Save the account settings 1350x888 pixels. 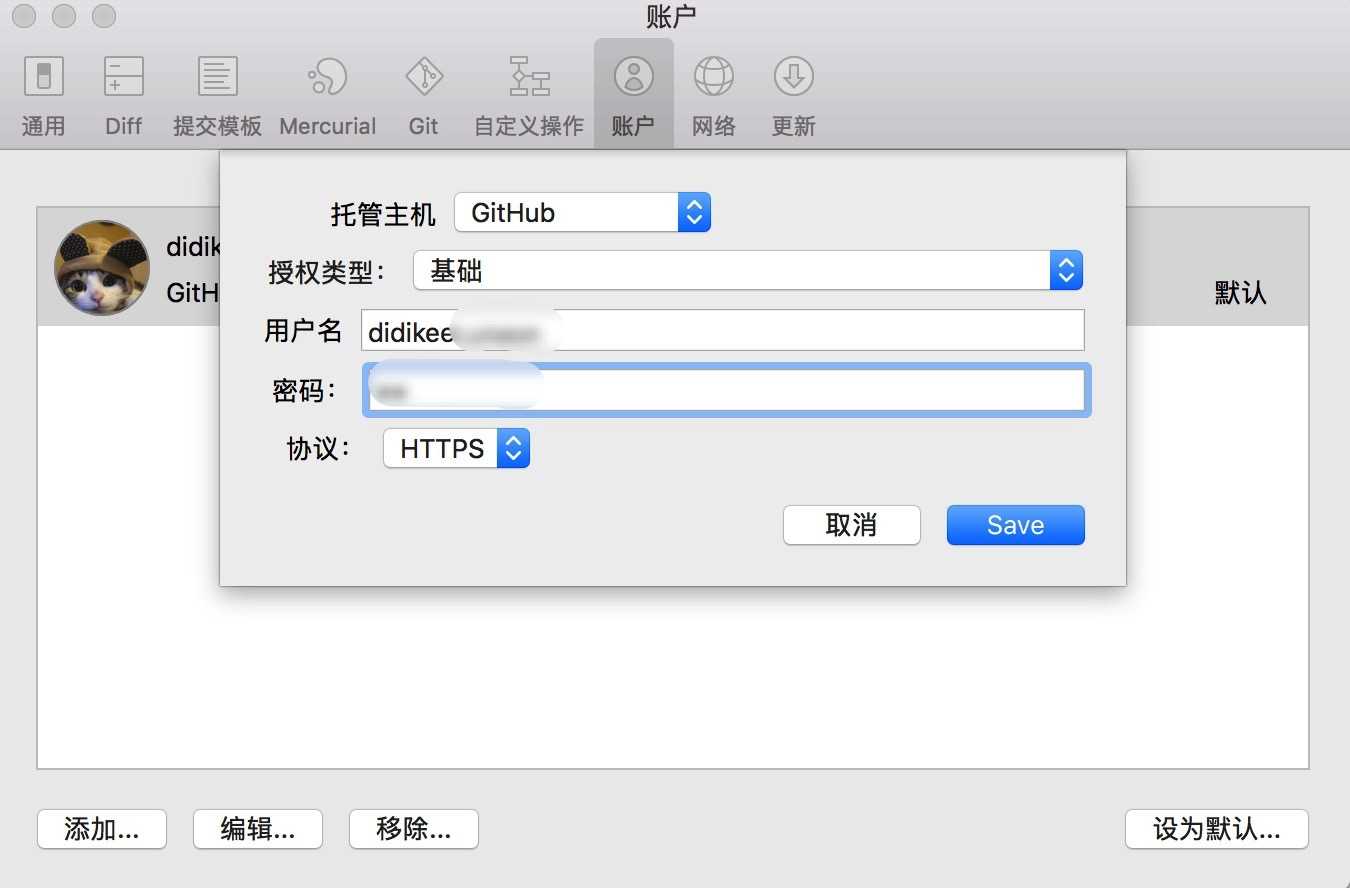click(x=1015, y=525)
